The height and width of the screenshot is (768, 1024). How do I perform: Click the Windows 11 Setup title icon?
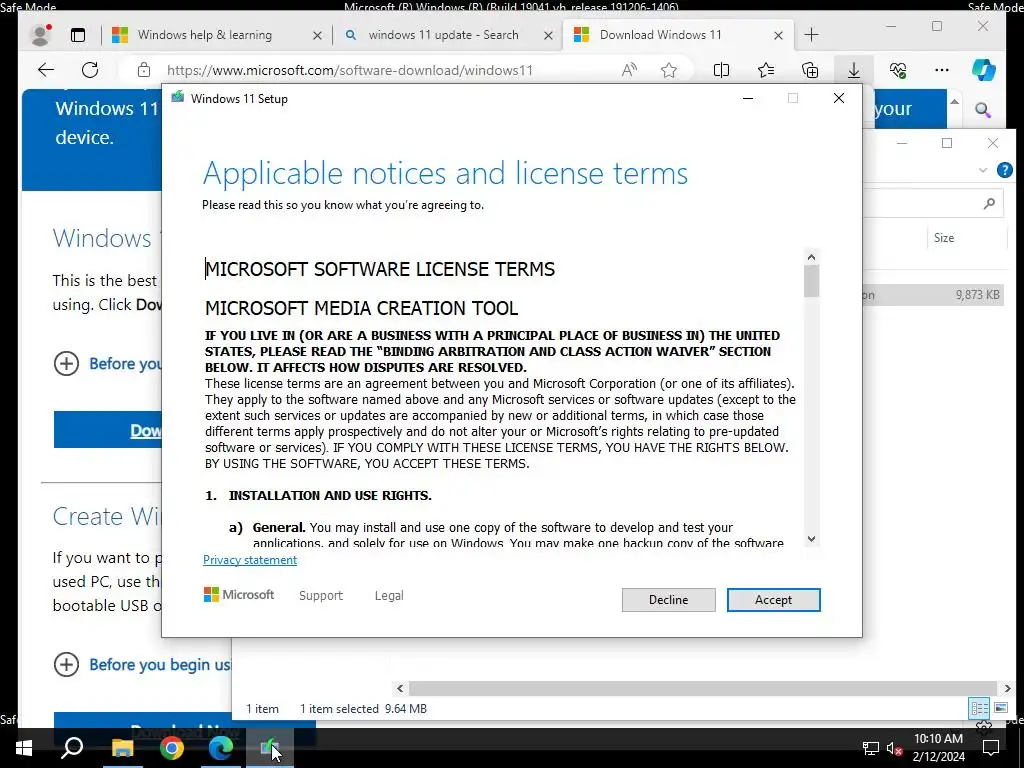[178, 97]
